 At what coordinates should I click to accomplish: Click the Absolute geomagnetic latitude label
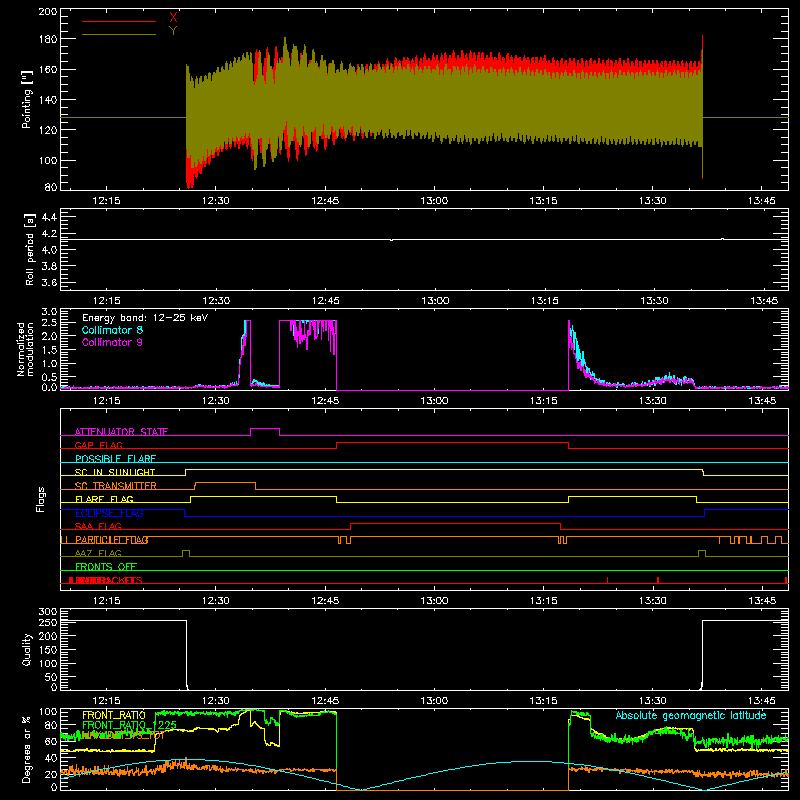691,715
